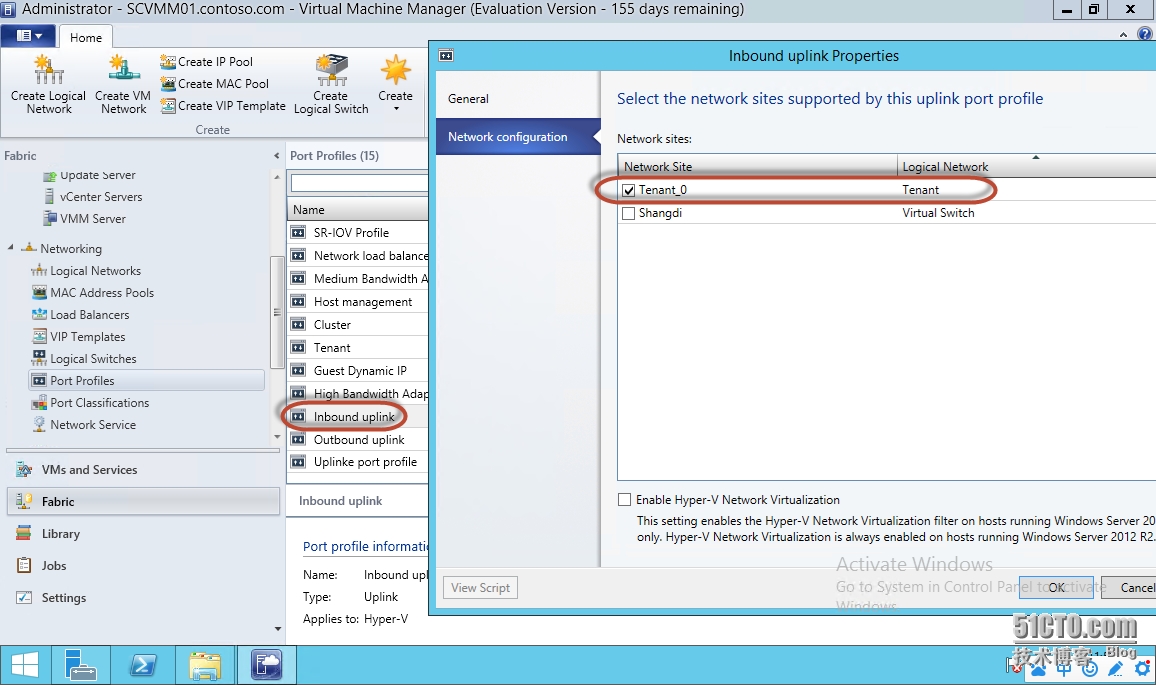
Task: Confirm the dialog with OK
Action: [x=1056, y=588]
